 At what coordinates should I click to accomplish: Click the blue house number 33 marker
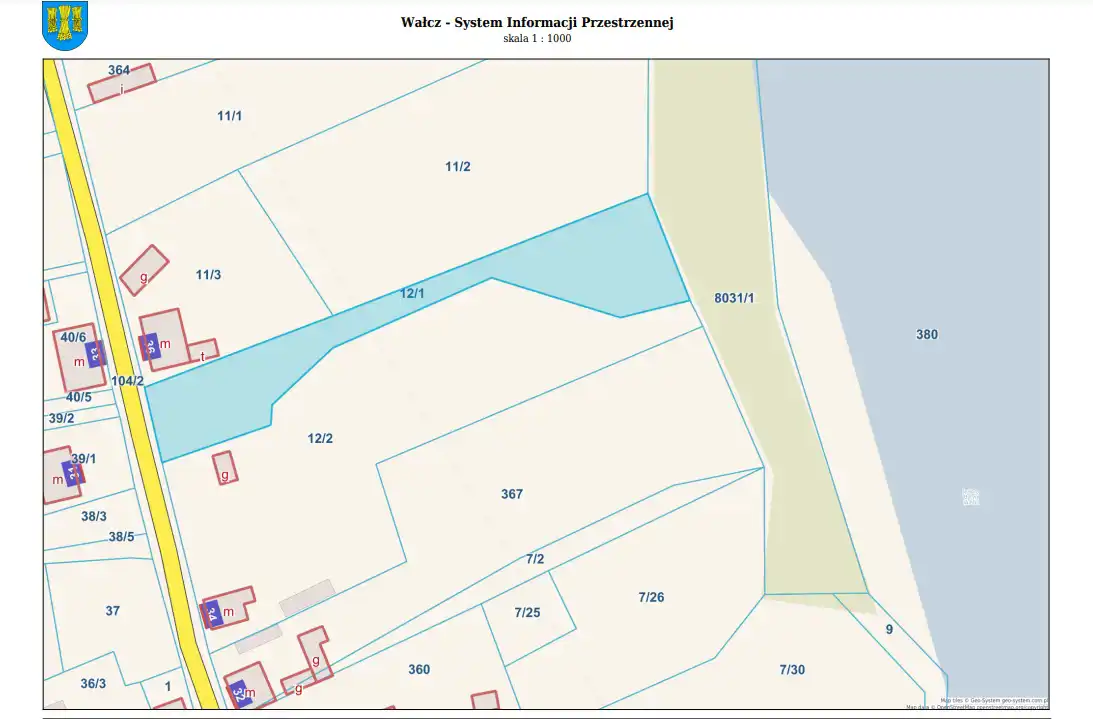click(x=95, y=353)
